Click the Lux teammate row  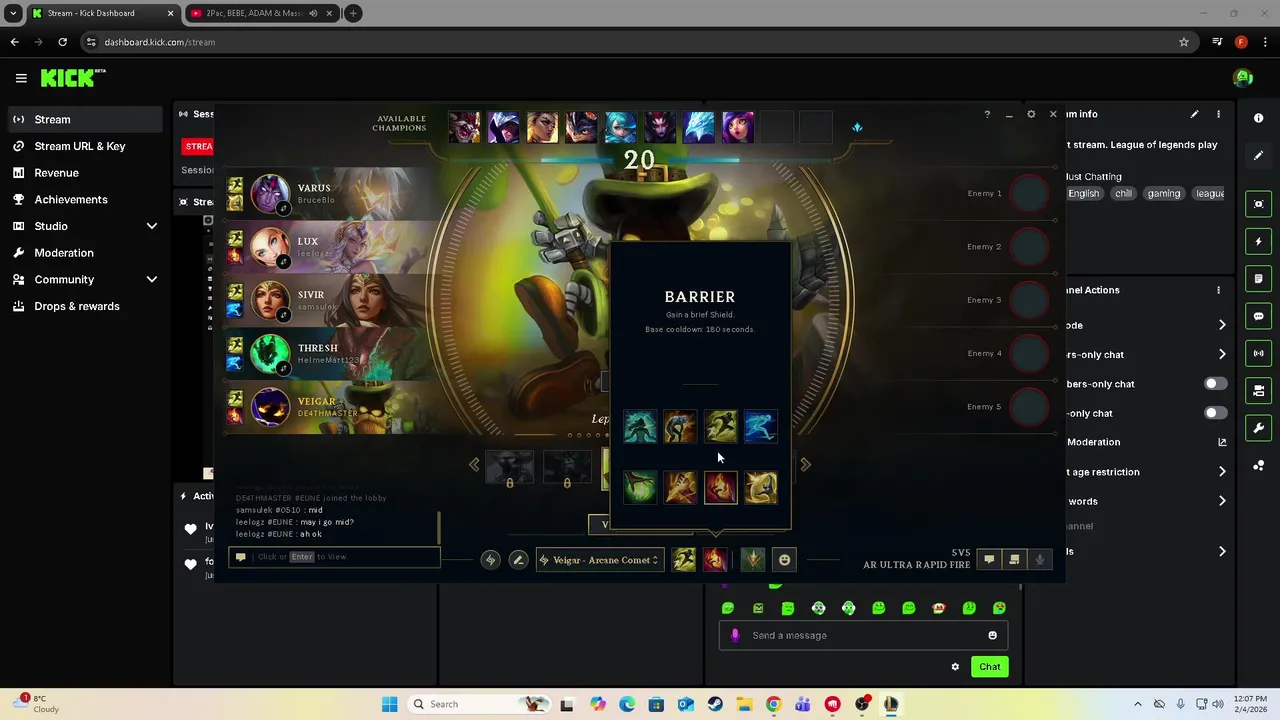click(330, 247)
